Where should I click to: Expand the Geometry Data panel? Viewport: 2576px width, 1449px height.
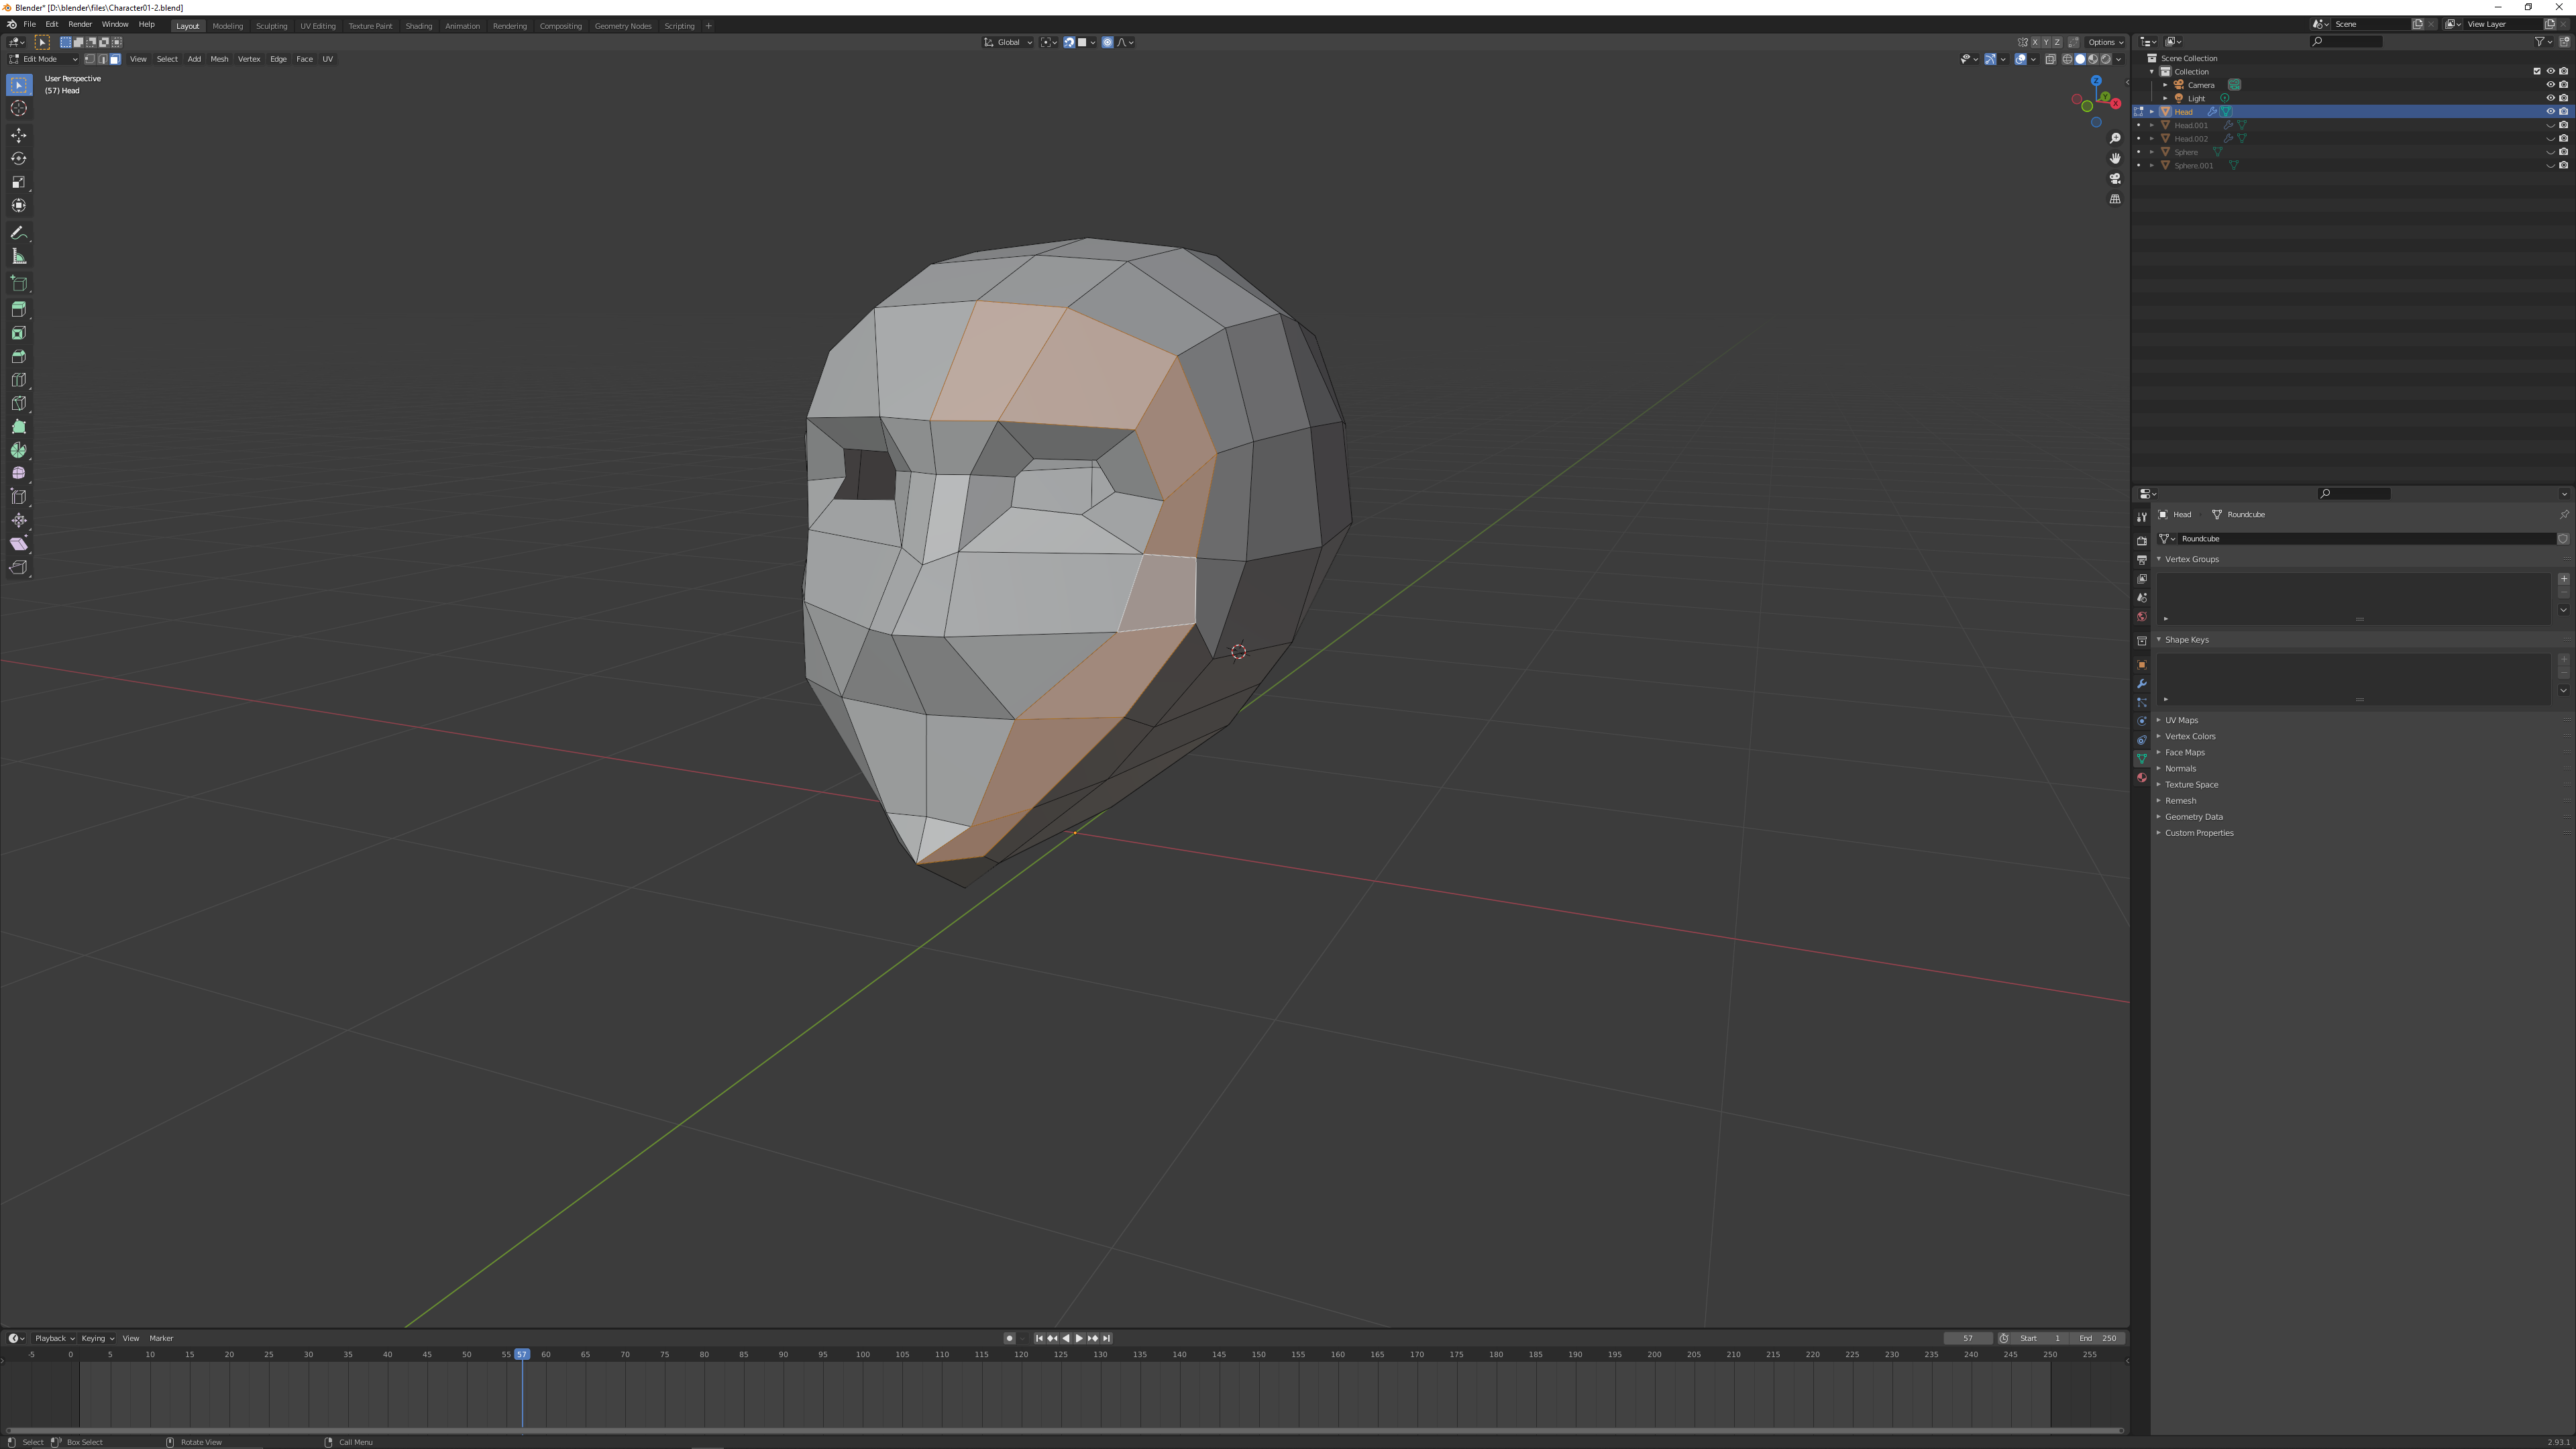pyautogui.click(x=2193, y=817)
